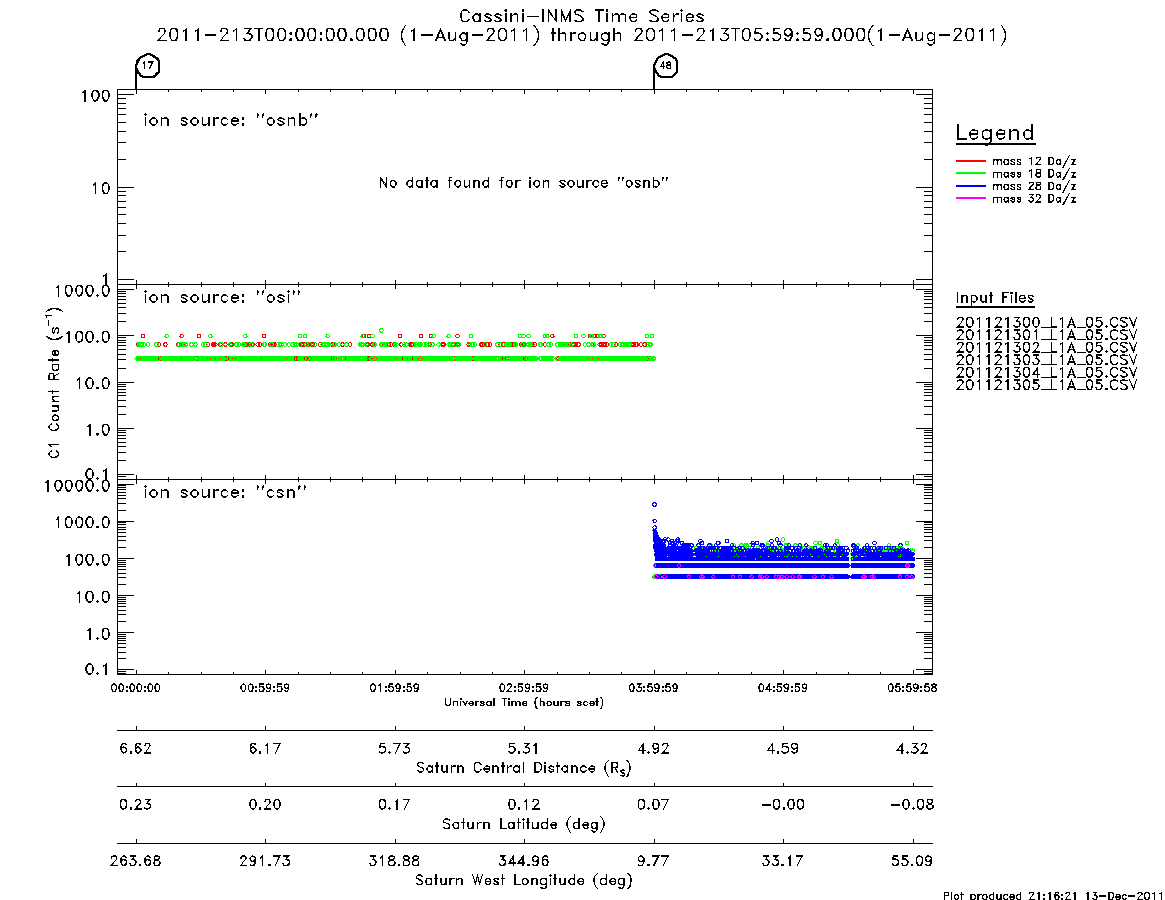The image size is (1165, 900).
Task: Click the highest blue data point in csn panel
Action: click(x=655, y=505)
